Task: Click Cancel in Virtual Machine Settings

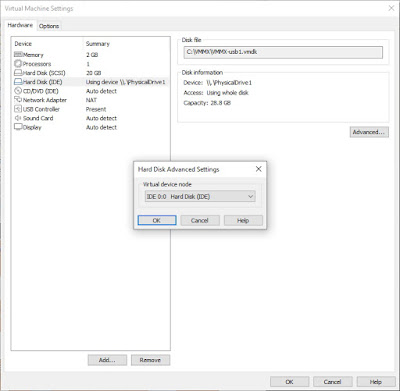Action: 332,382
